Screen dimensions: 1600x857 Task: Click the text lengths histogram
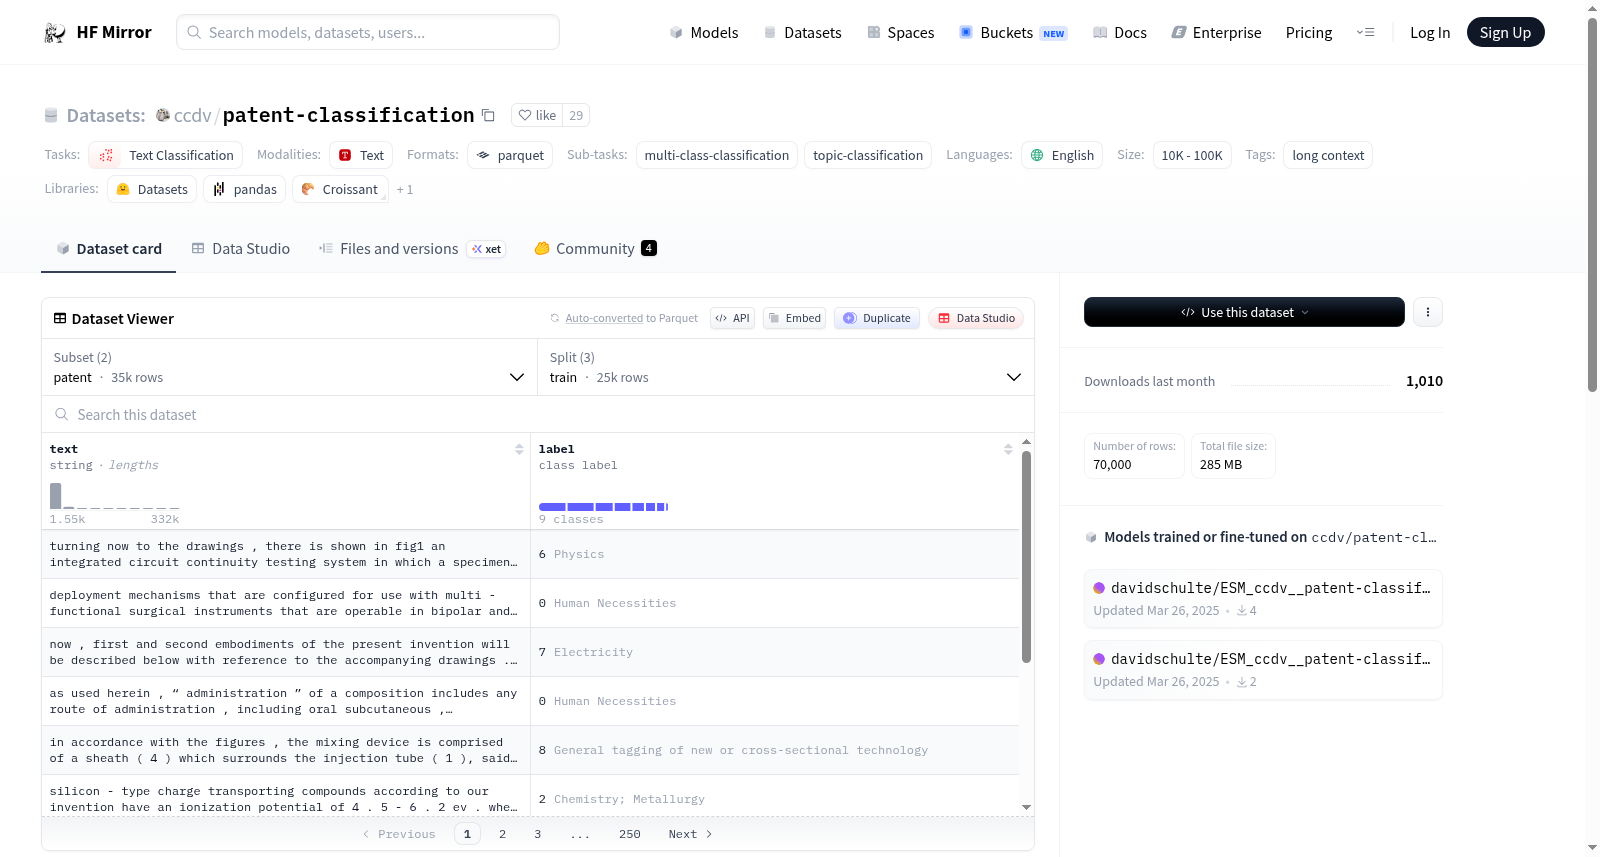[115, 496]
